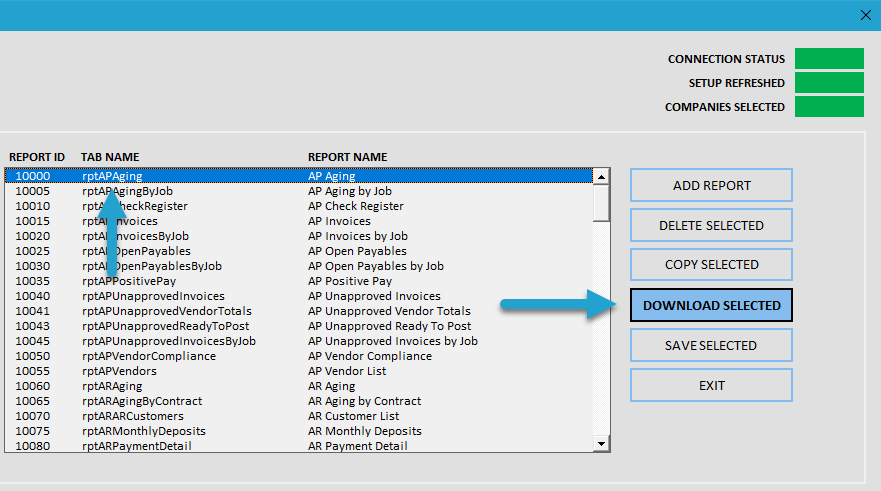Select the 'AP Invoices' report row

point(299,221)
